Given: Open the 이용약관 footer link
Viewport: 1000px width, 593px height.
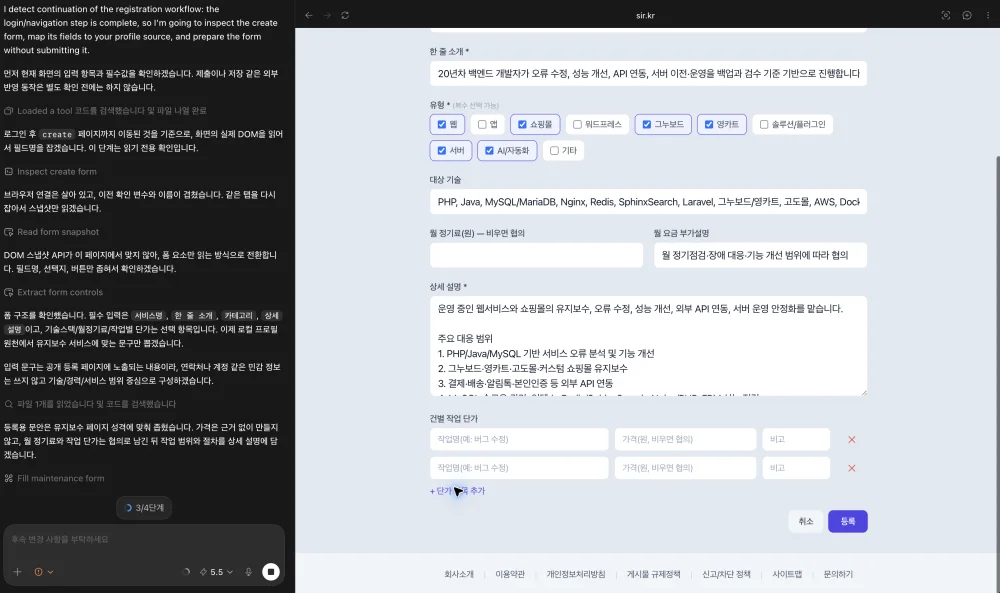Looking at the screenshot, I should pos(510,575).
